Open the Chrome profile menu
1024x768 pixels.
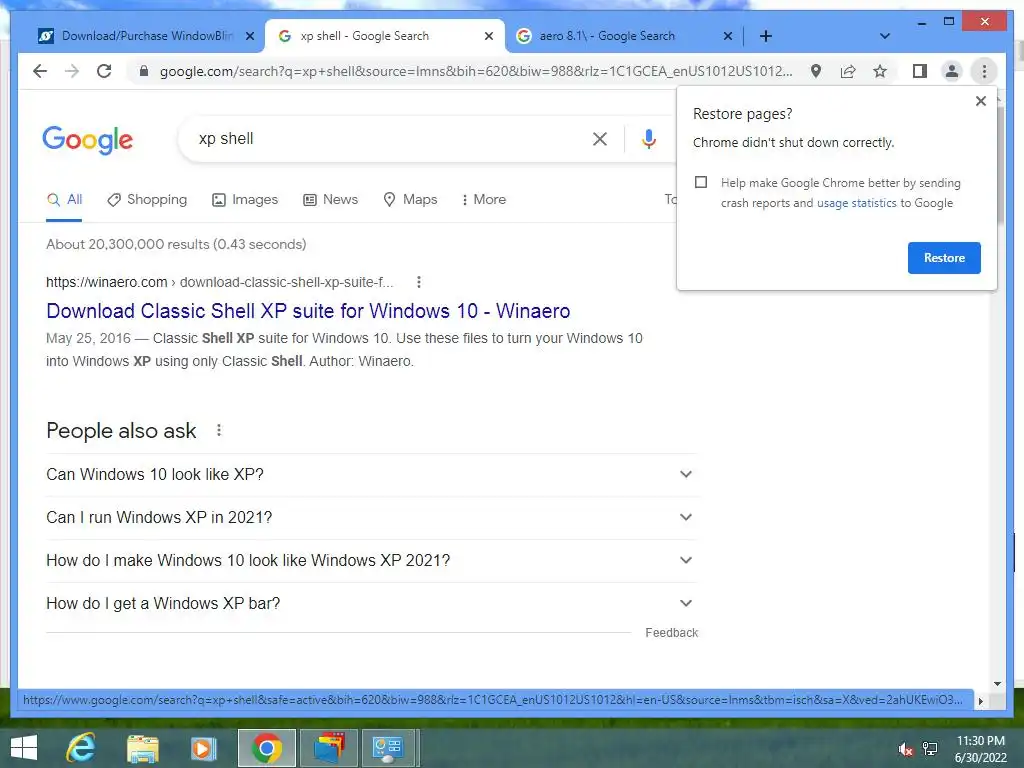pos(952,71)
